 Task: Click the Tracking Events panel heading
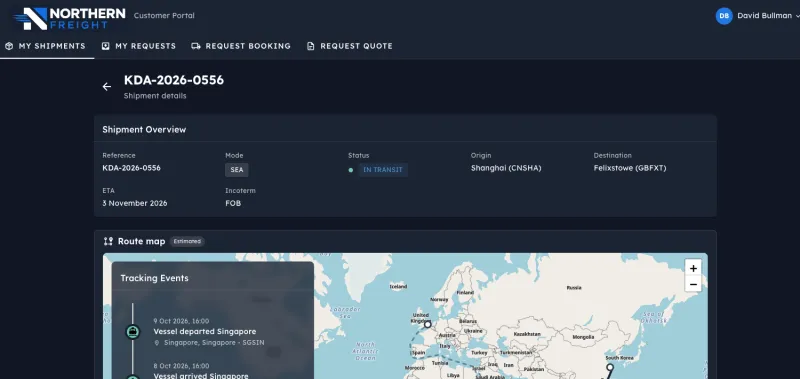point(155,278)
